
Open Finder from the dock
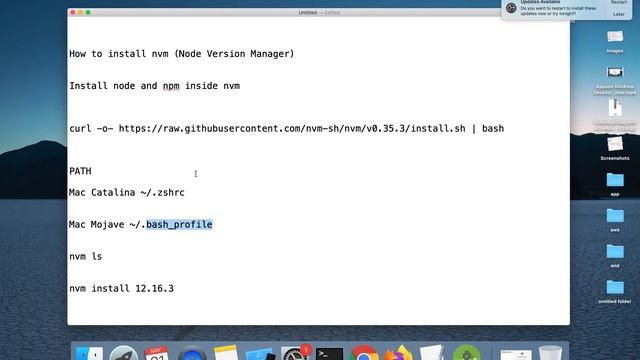click(x=89, y=353)
